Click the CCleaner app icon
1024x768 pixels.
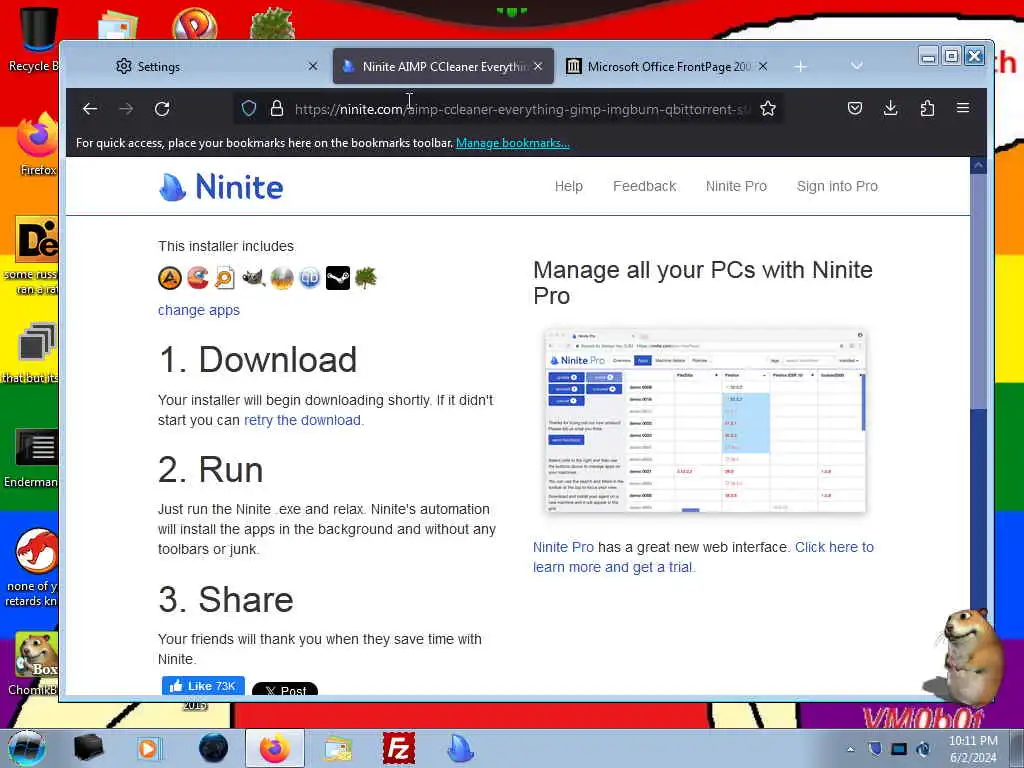click(x=198, y=278)
